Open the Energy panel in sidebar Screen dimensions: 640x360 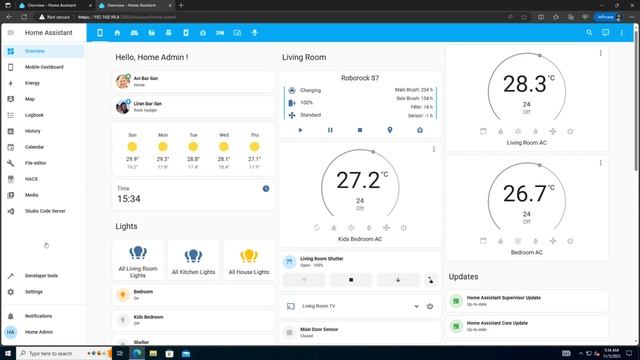click(x=44, y=83)
